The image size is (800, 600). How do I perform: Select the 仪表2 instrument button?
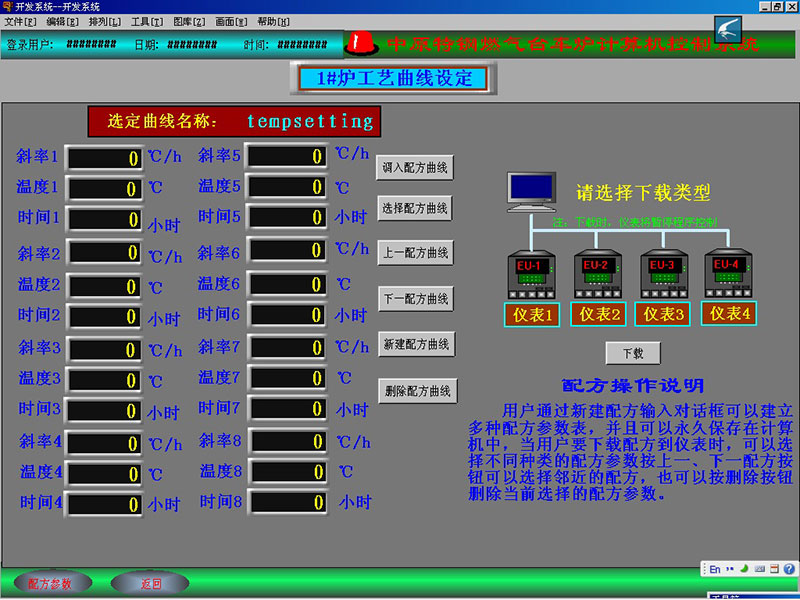click(x=597, y=314)
